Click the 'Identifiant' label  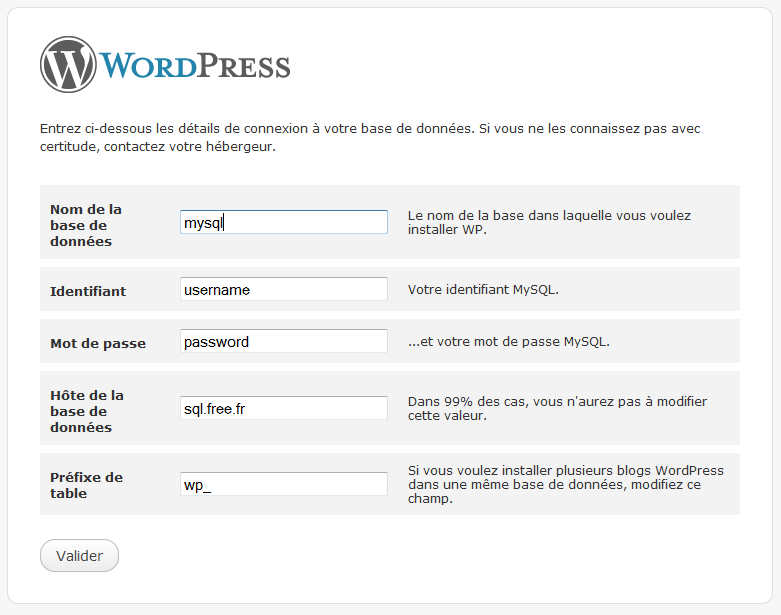pyautogui.click(x=88, y=291)
